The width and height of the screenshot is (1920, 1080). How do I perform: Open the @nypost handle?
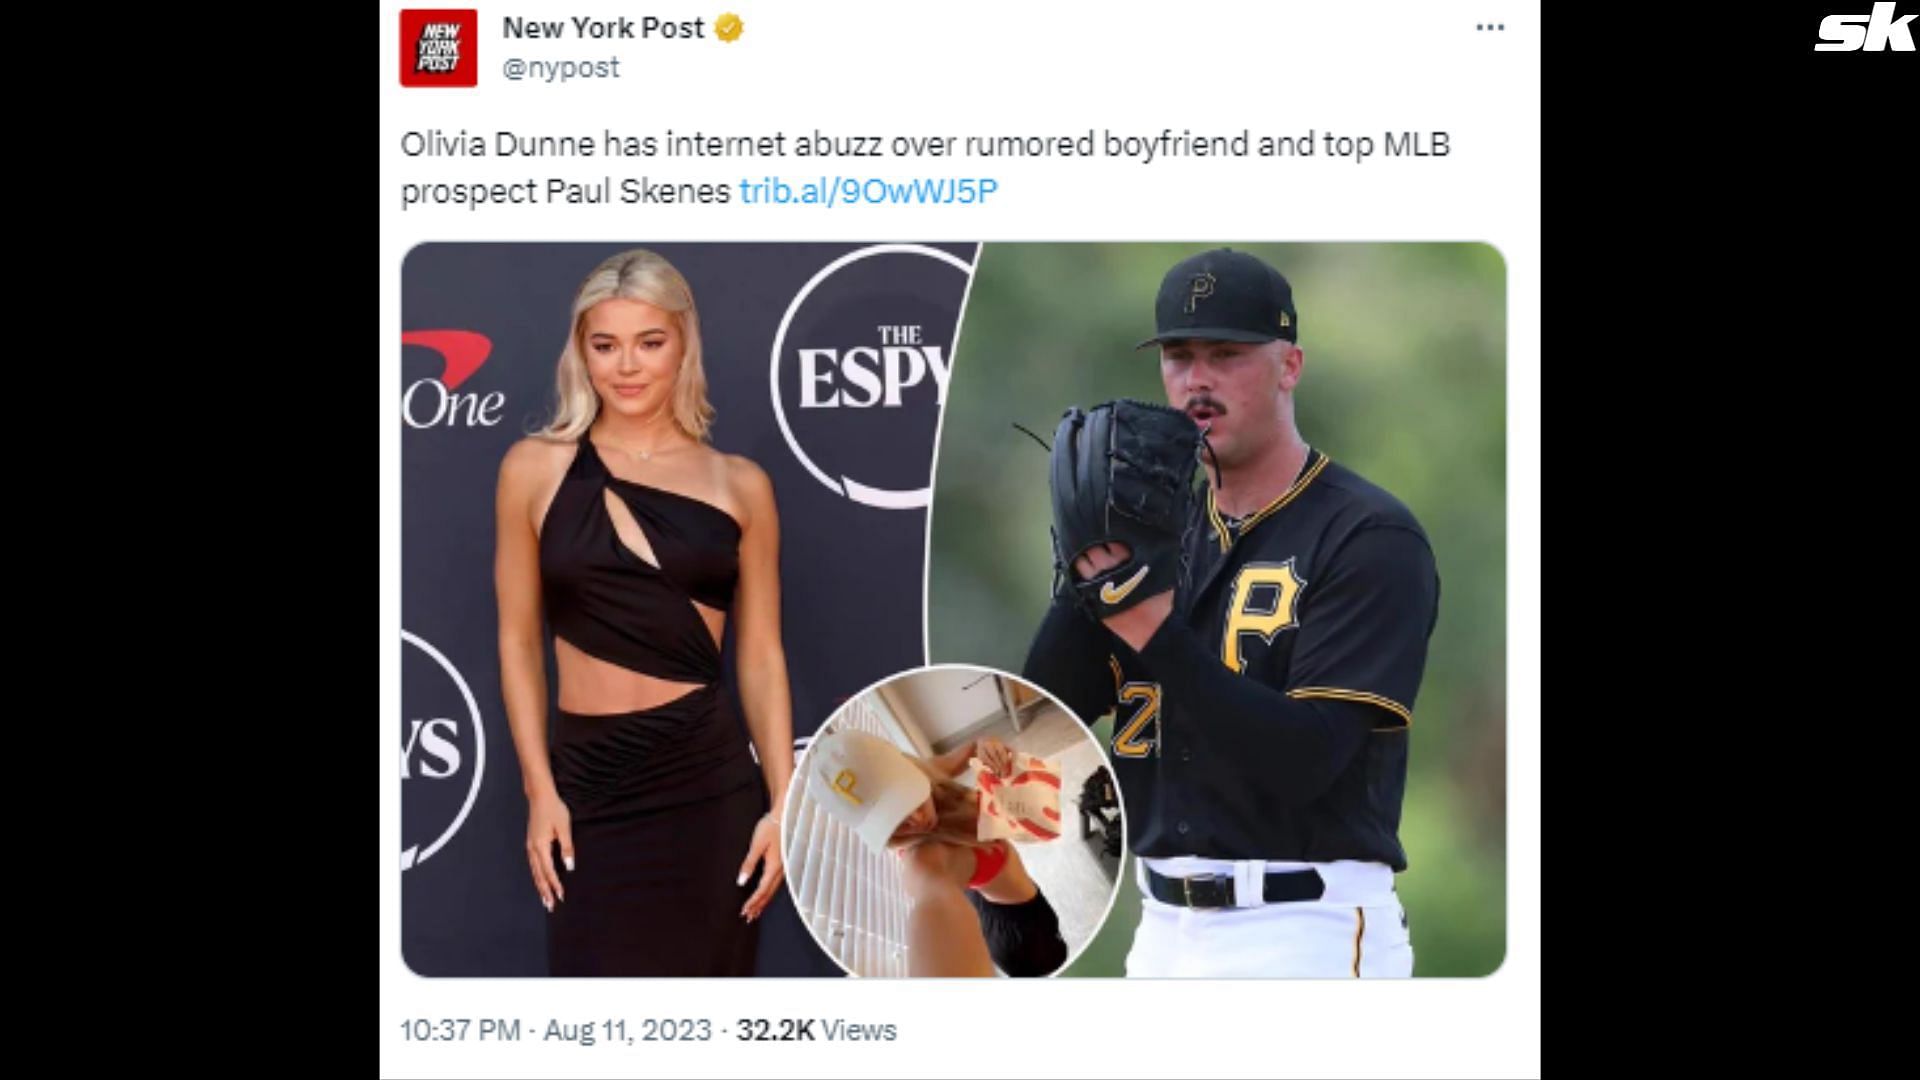point(560,68)
